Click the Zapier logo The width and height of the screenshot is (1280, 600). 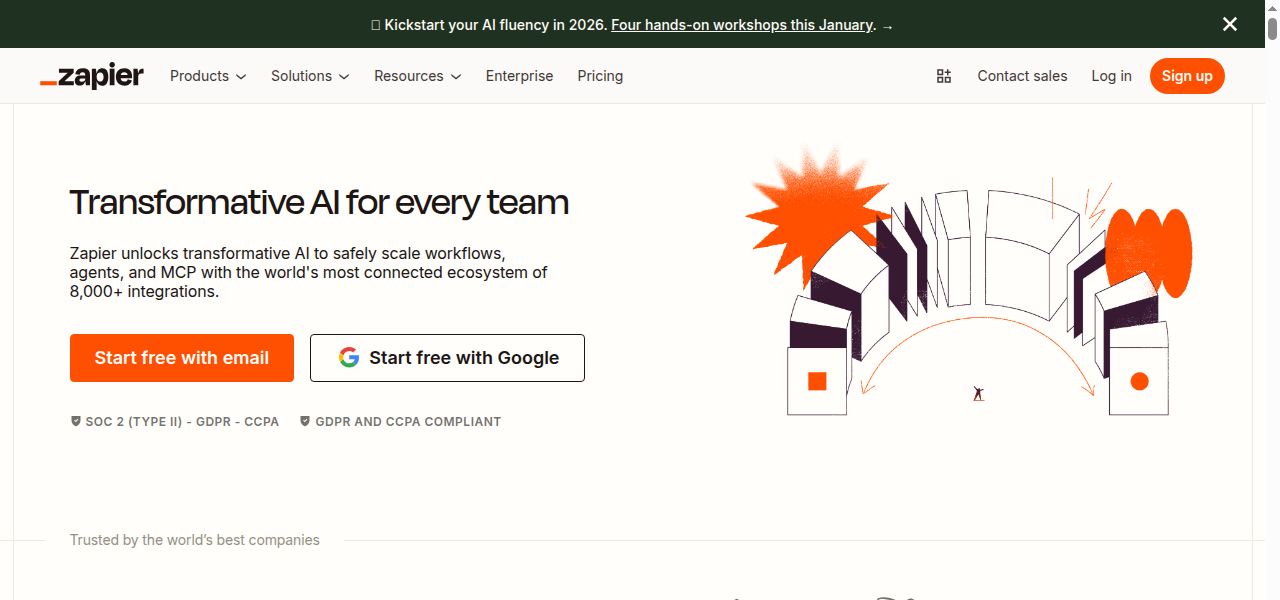(x=91, y=75)
